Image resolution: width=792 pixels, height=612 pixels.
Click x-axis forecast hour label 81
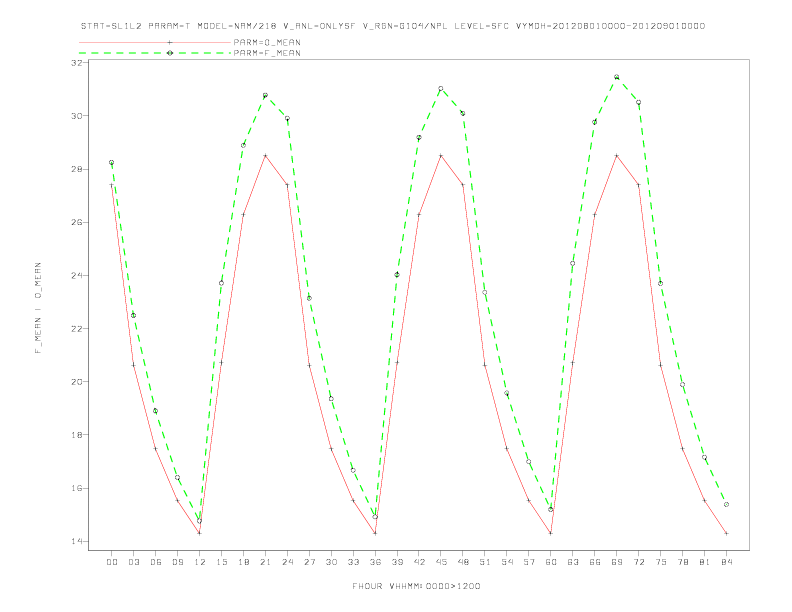coord(705,562)
